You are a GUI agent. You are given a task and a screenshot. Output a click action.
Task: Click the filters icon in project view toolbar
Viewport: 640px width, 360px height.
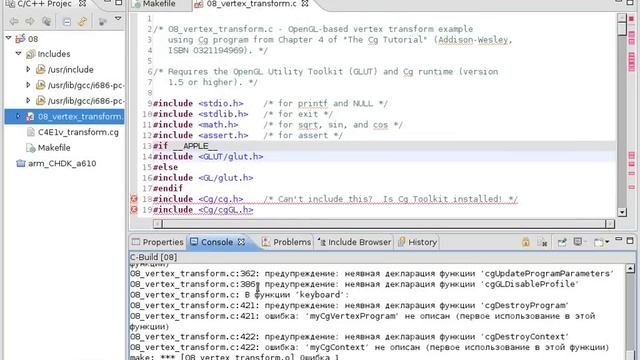[x=102, y=21]
